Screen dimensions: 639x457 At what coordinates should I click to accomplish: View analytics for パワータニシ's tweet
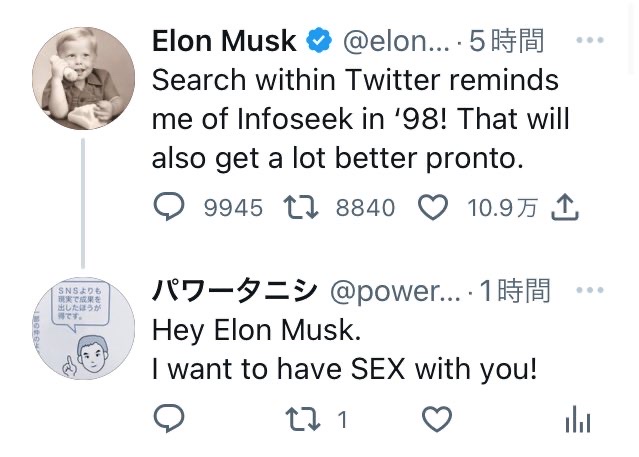click(577, 421)
